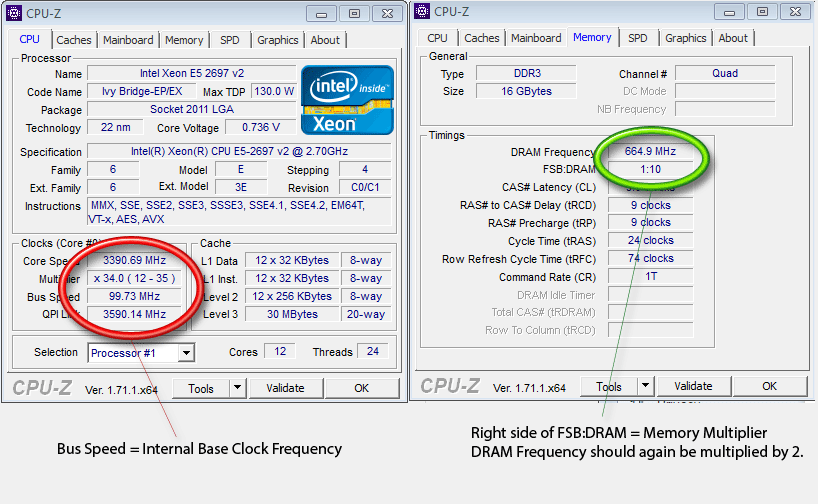The width and height of the screenshot is (818, 504).
Task: Click the Level 3 value 30 MBytes
Action: [x=292, y=314]
